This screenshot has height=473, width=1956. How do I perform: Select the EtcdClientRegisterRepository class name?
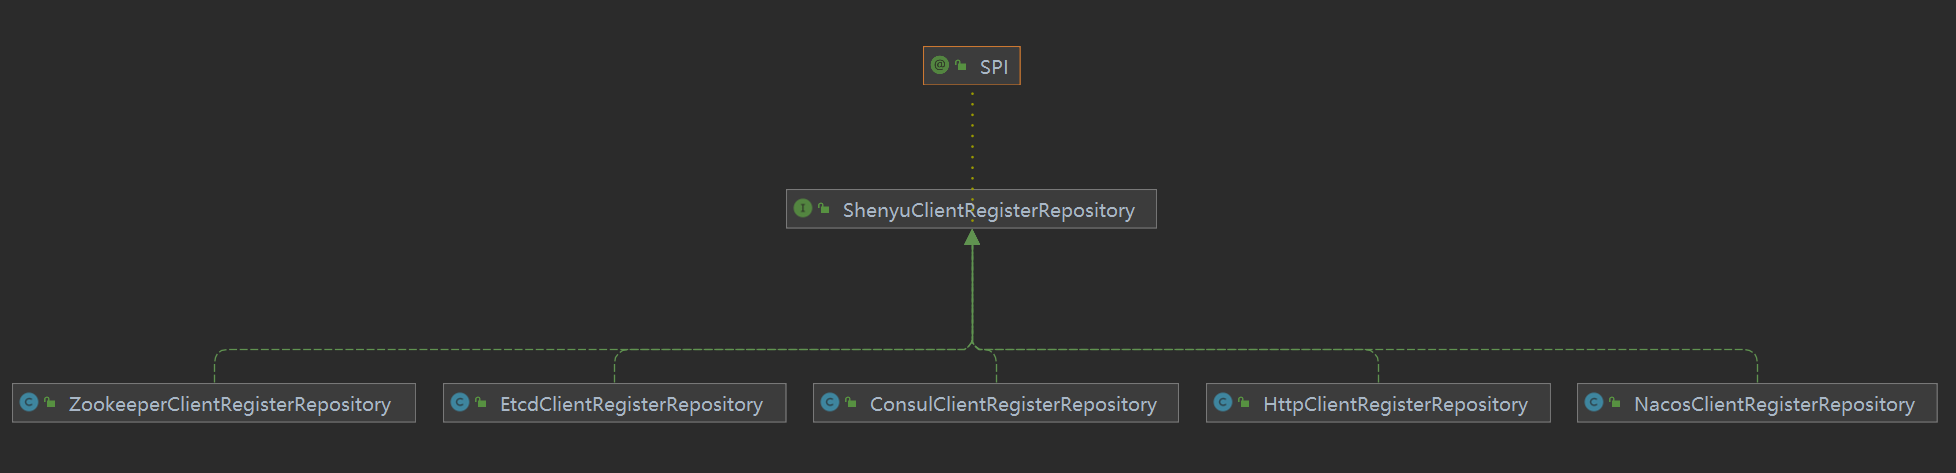631,404
